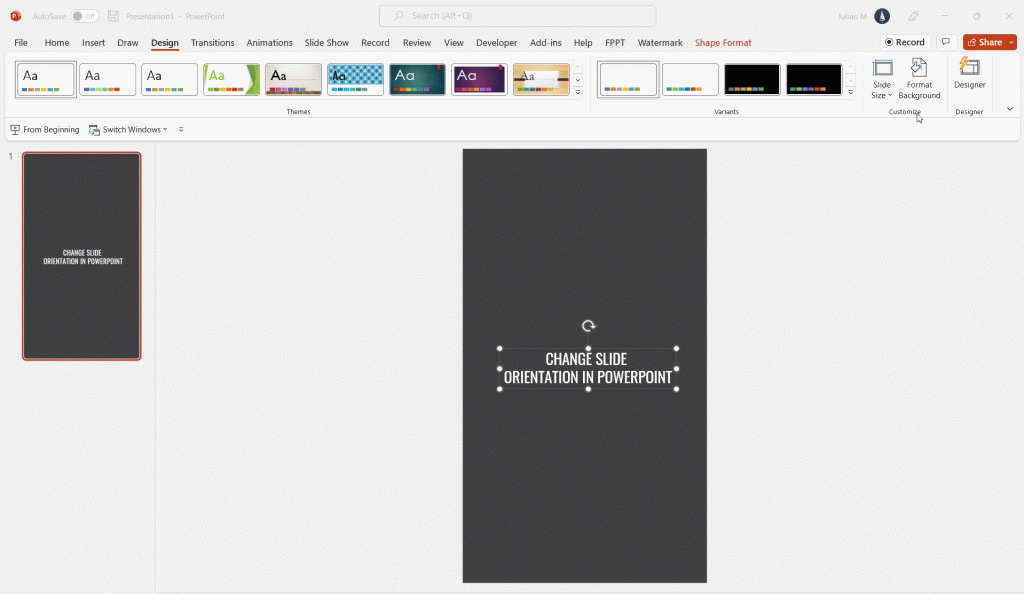The height and width of the screenshot is (594, 1024).
Task: Open the Watermark tab
Action: coord(660,42)
